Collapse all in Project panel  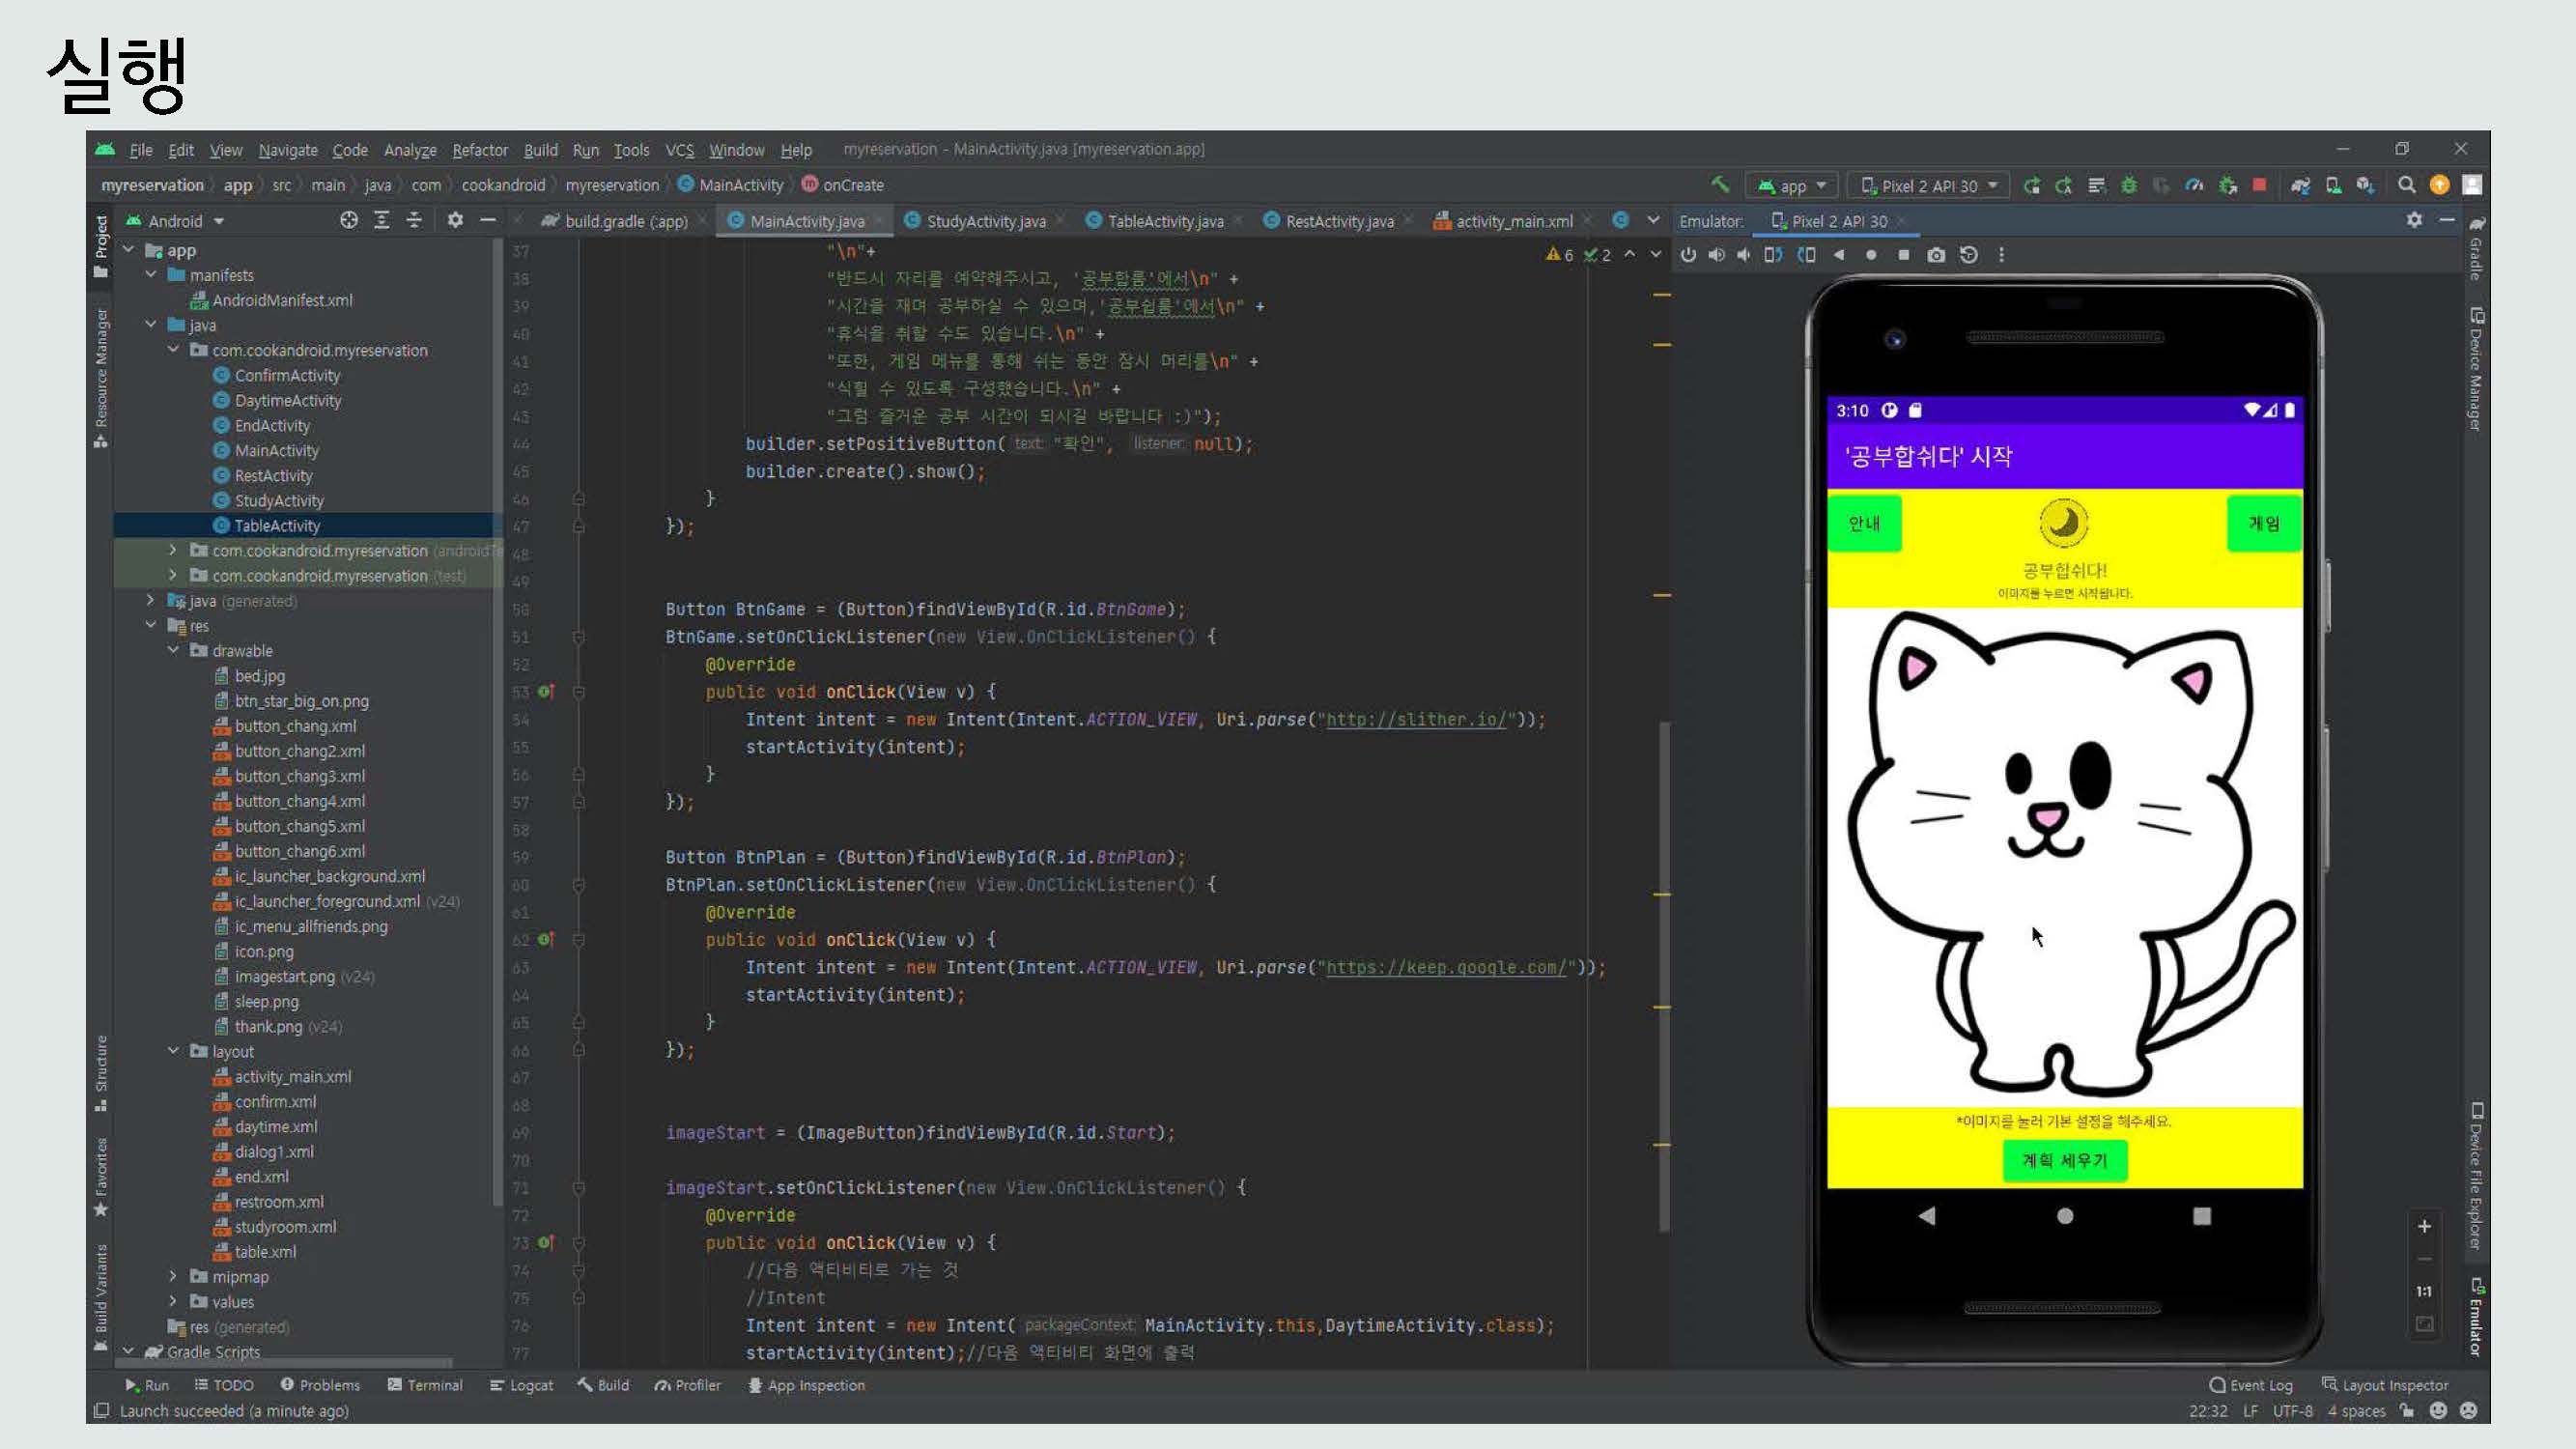coord(414,220)
